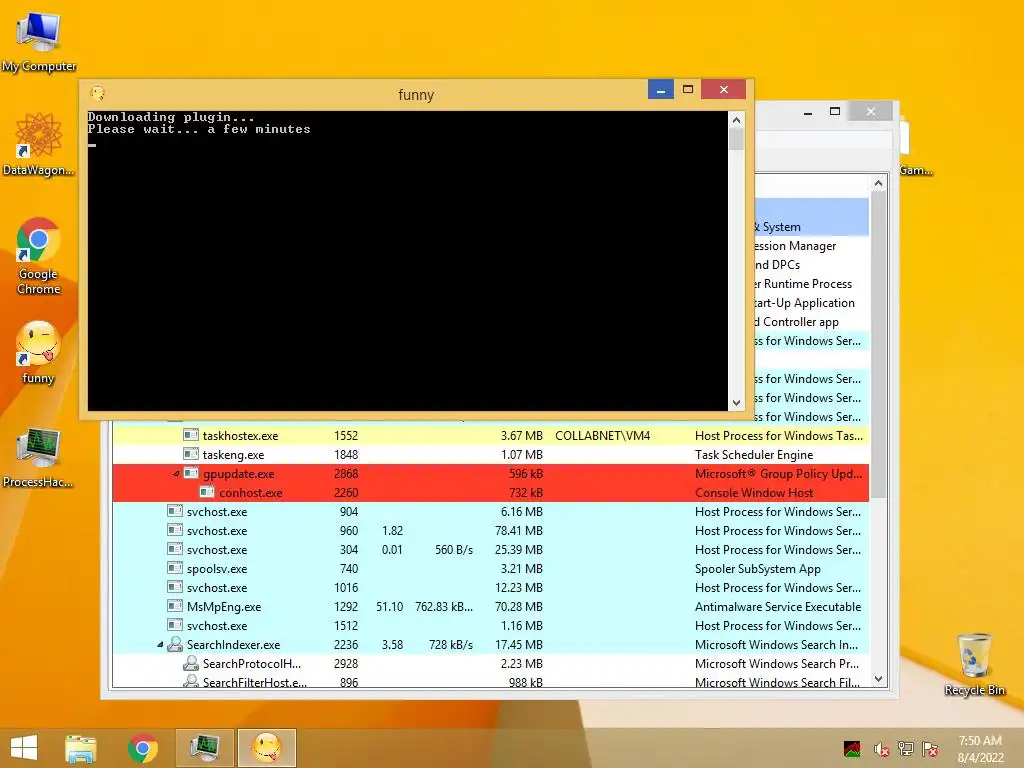The height and width of the screenshot is (768, 1024).
Task: Open ProcessHacker desktop shortcut
Action: click(x=39, y=457)
